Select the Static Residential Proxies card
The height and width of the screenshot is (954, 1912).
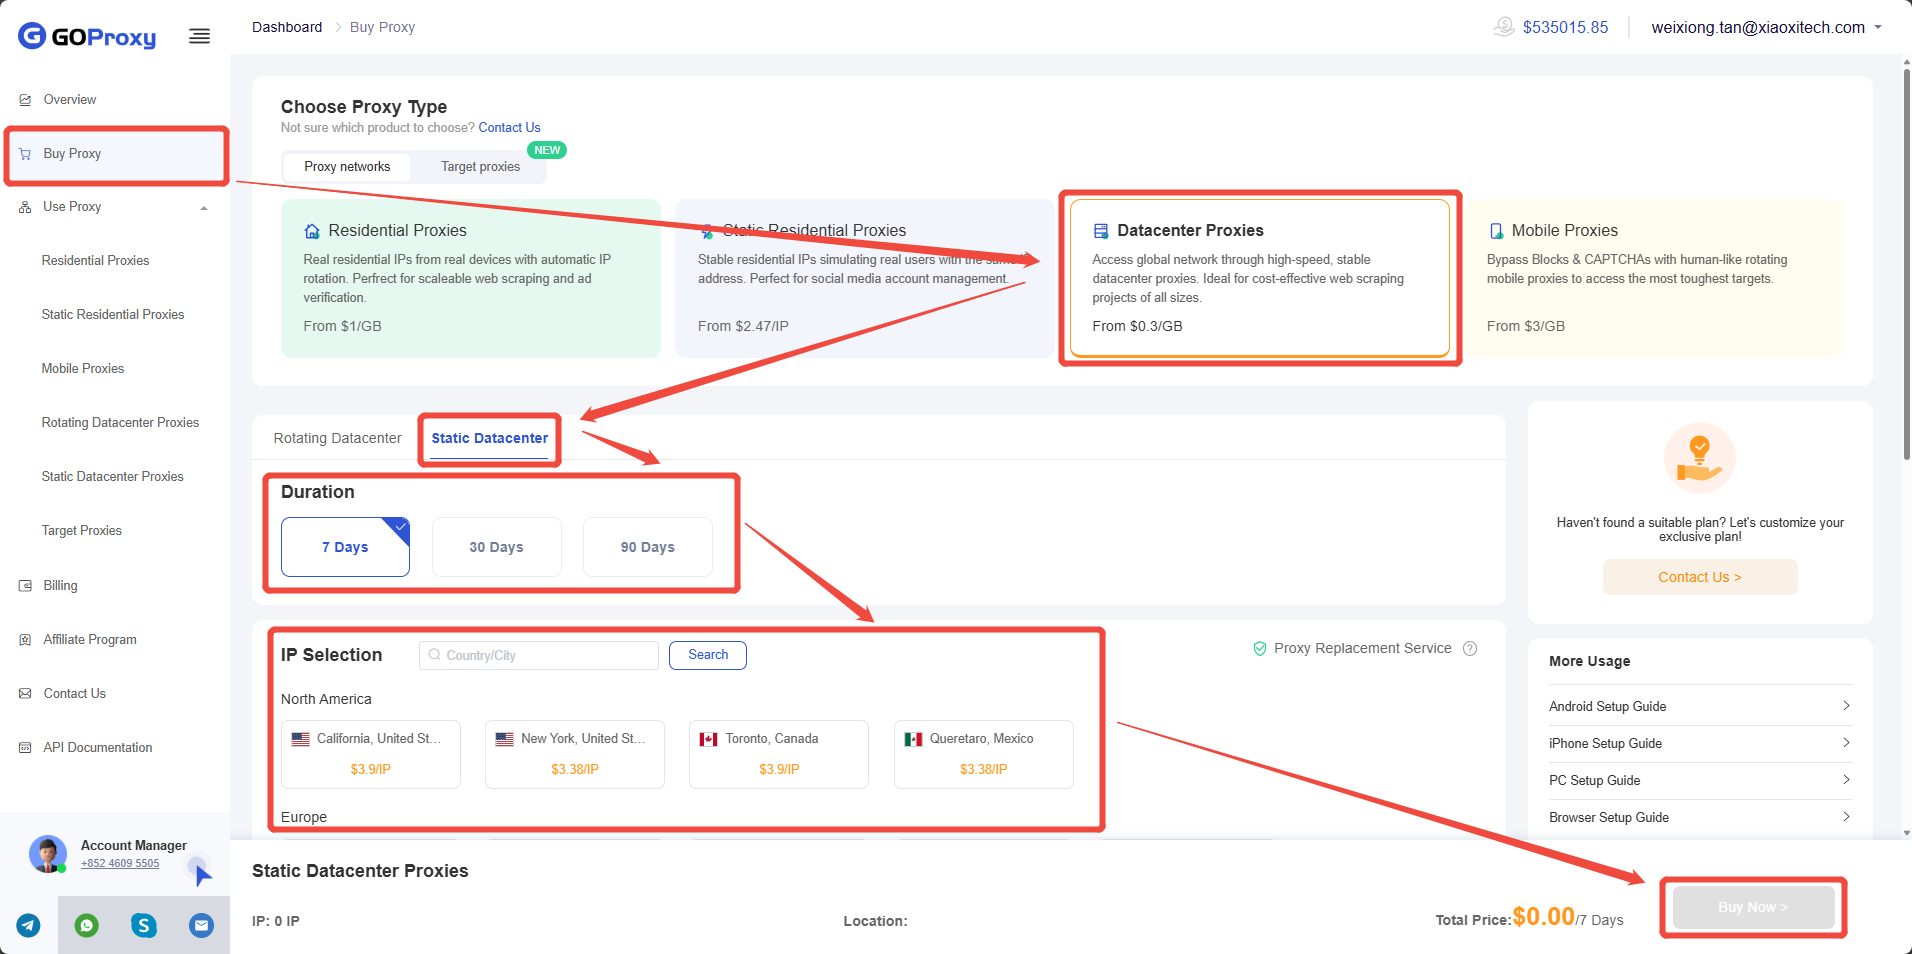[x=865, y=278]
